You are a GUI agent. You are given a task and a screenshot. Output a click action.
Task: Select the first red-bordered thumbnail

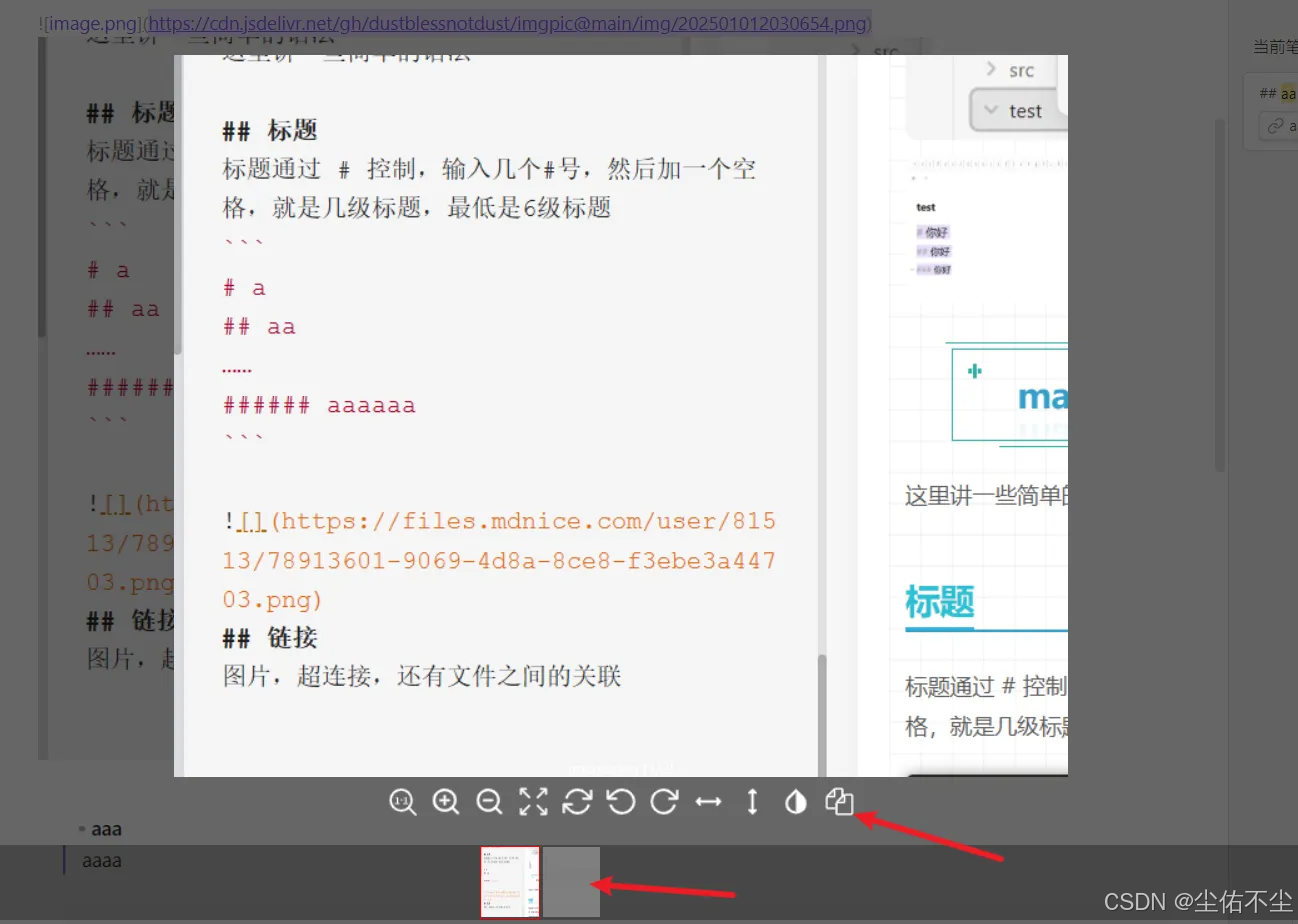510,881
